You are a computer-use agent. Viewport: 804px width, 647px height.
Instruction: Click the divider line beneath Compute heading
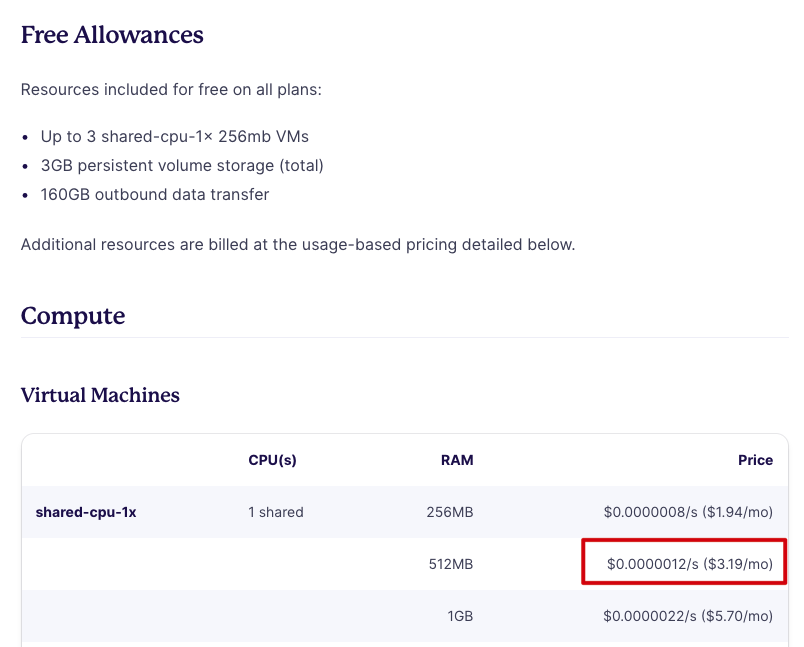[405, 338]
